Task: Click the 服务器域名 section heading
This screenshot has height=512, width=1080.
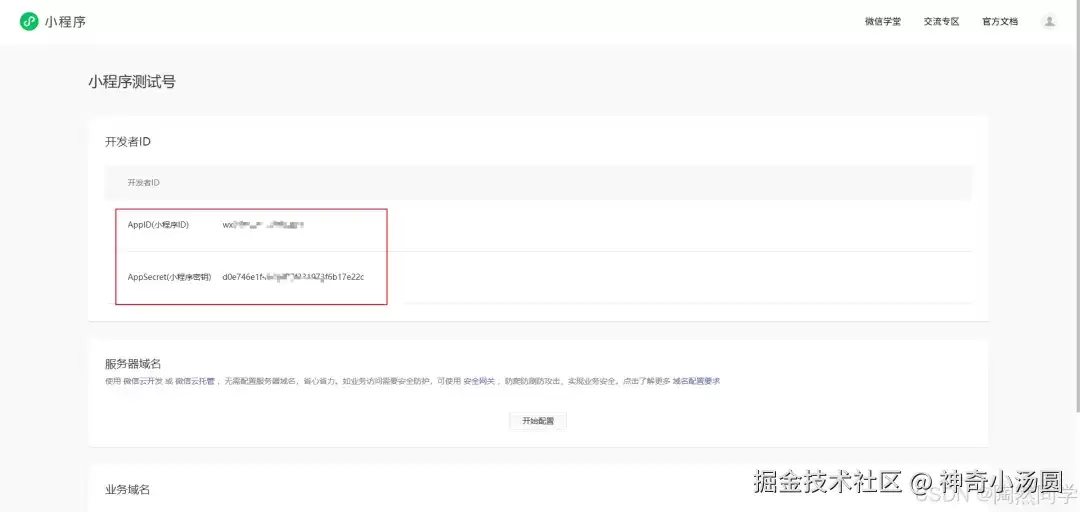Action: click(133, 364)
